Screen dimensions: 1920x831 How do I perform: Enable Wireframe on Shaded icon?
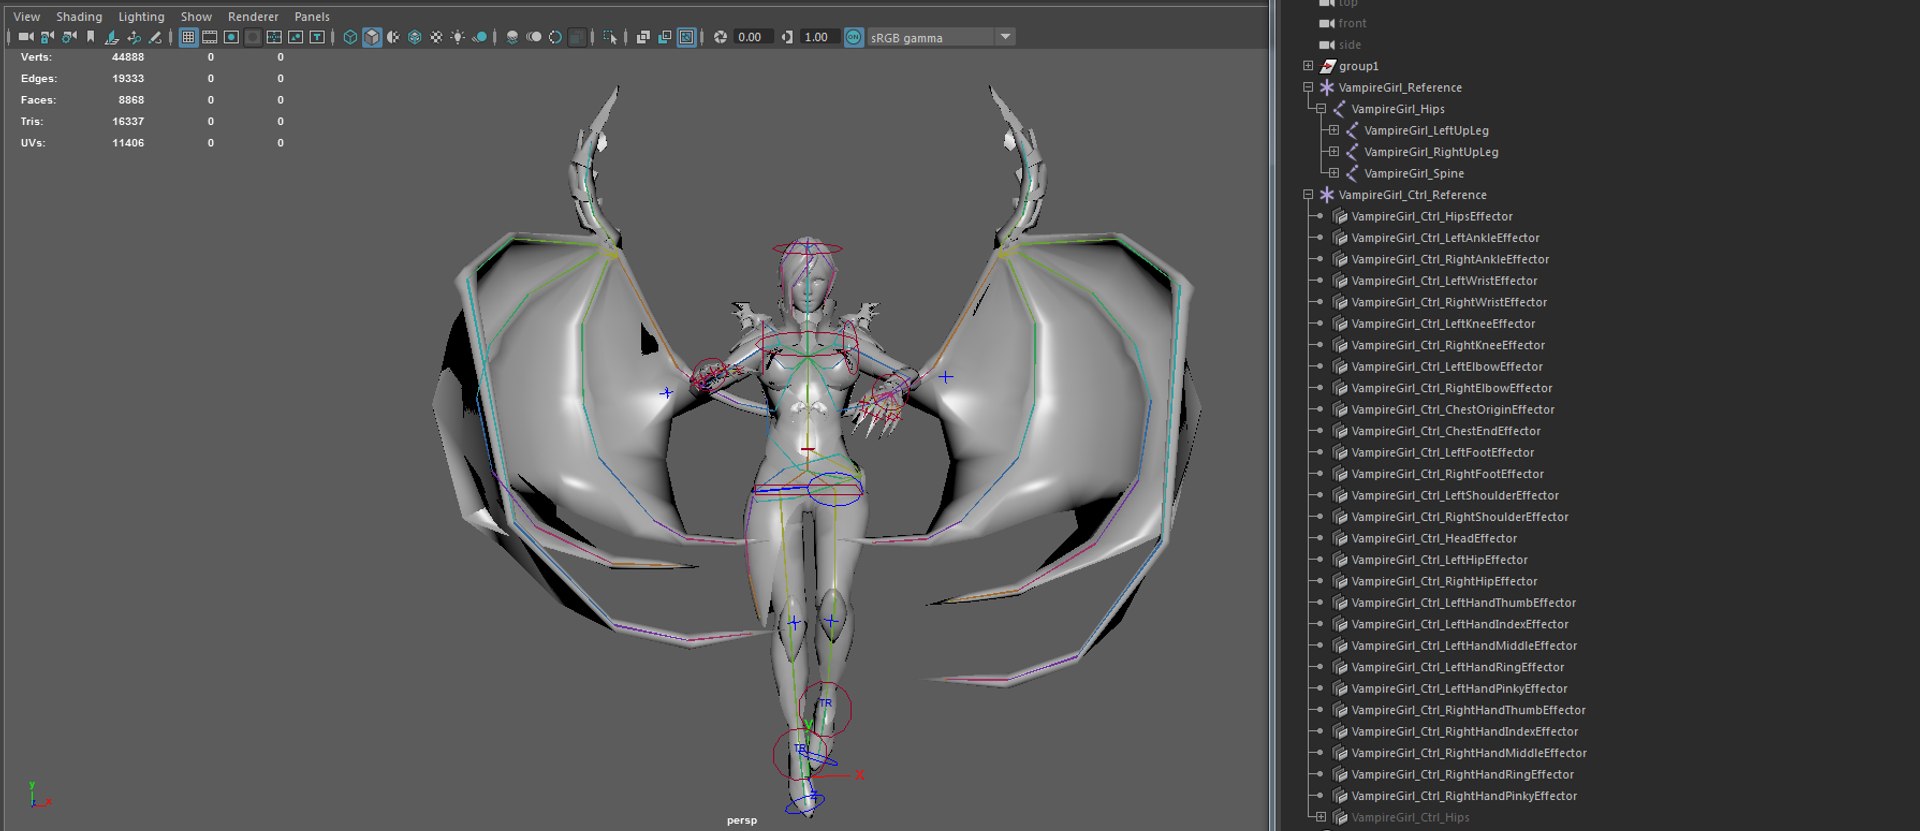(x=415, y=37)
